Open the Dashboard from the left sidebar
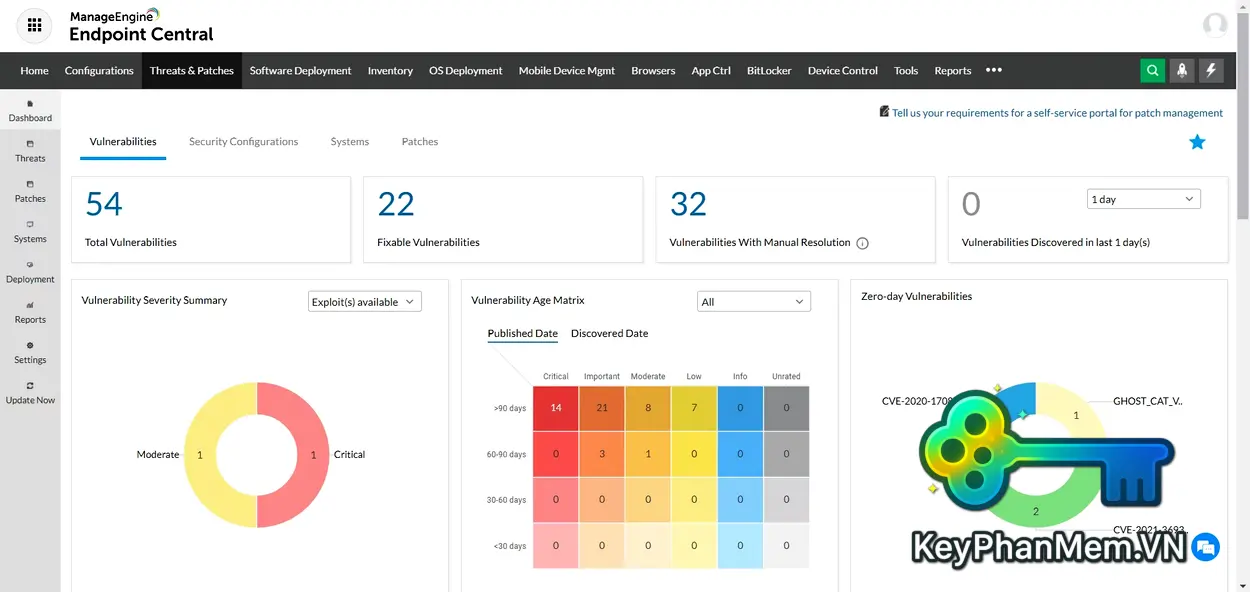This screenshot has height=592, width=1250. pos(30,110)
